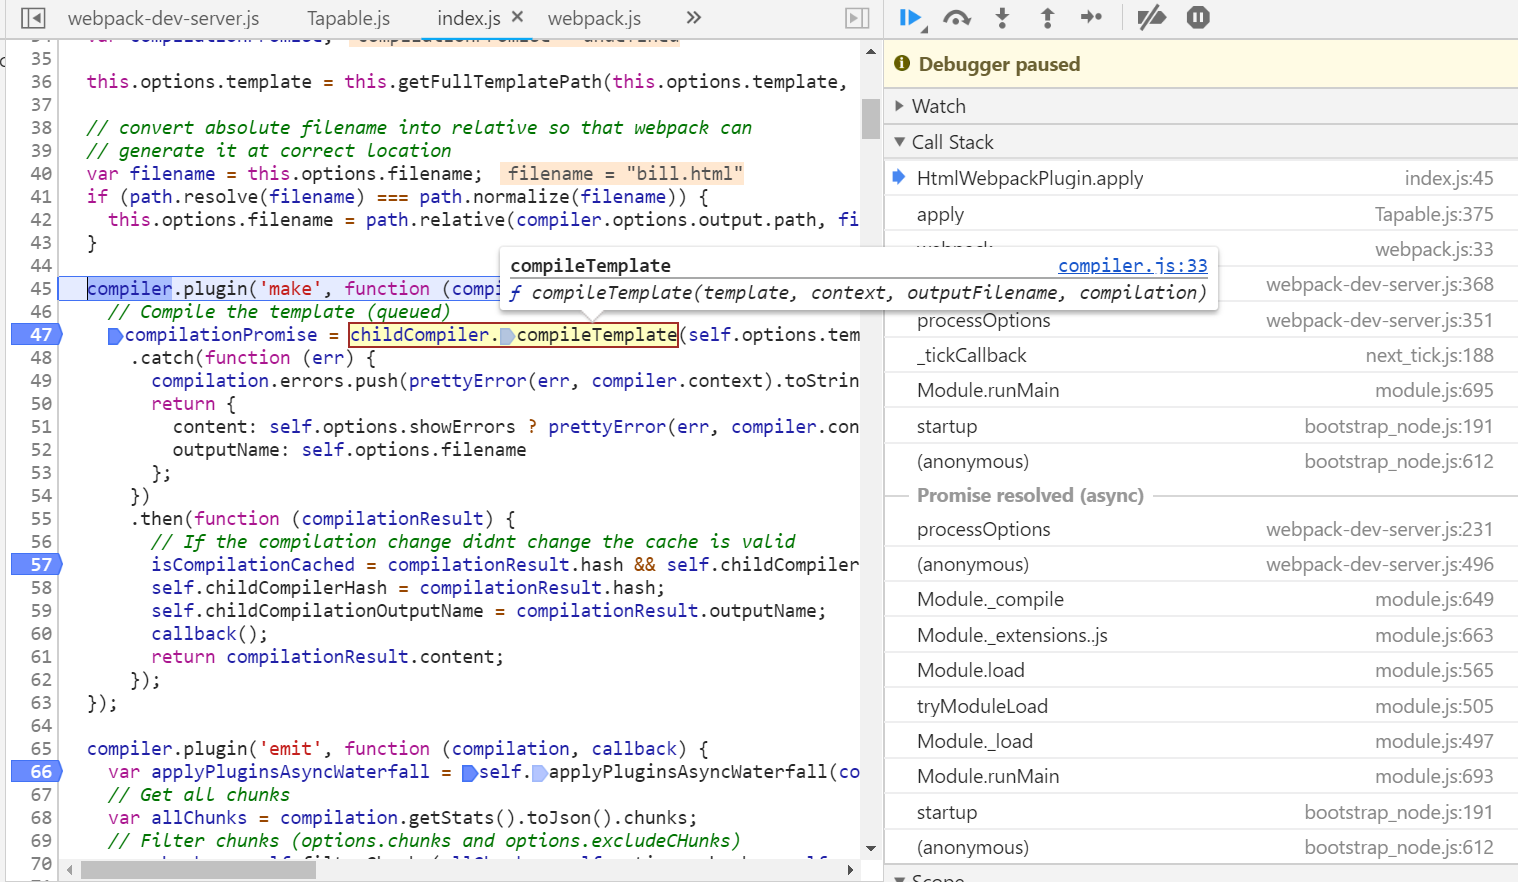Viewport: 1518px width, 882px height.
Task: Step over next function call
Action: (x=957, y=18)
